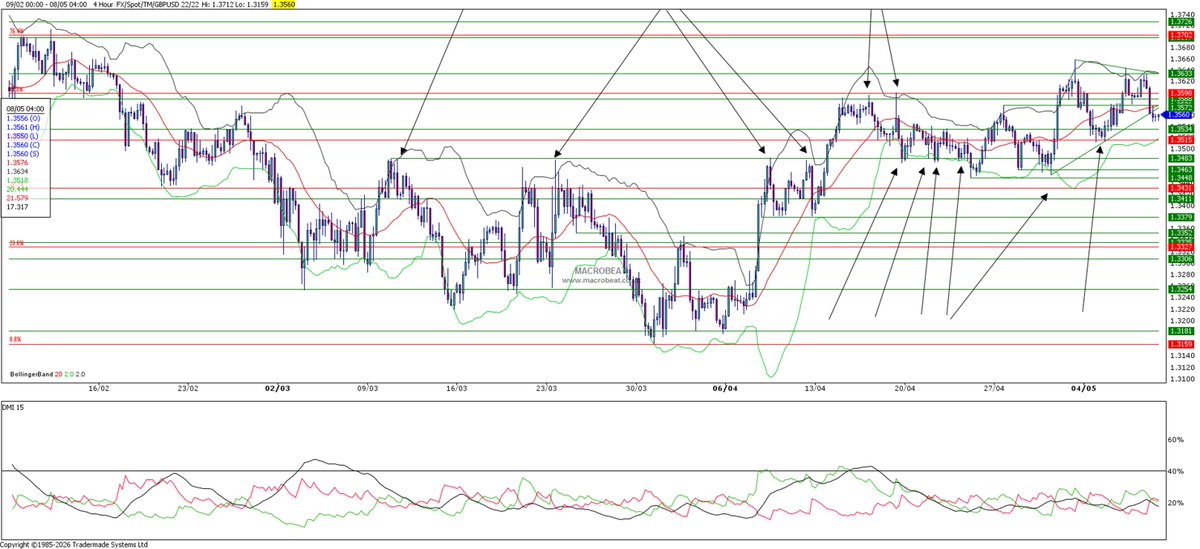Select the green 1.3463 level label
The height and width of the screenshot is (549, 1200).
[x=1181, y=170]
